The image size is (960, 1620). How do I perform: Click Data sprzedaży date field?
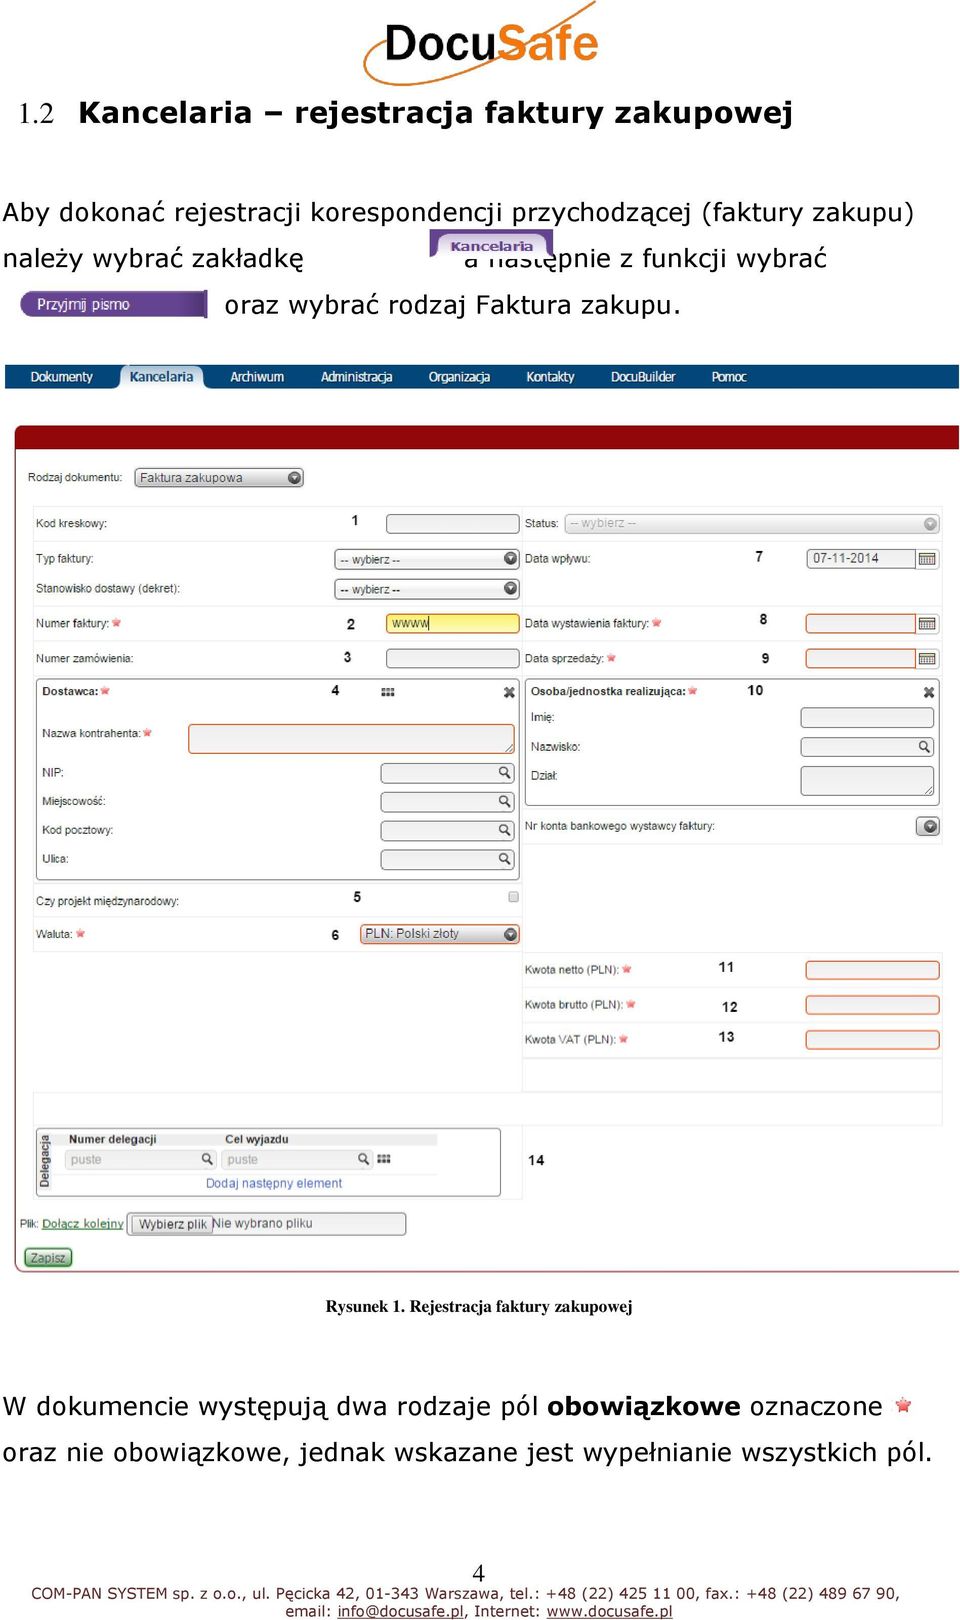(x=861, y=659)
